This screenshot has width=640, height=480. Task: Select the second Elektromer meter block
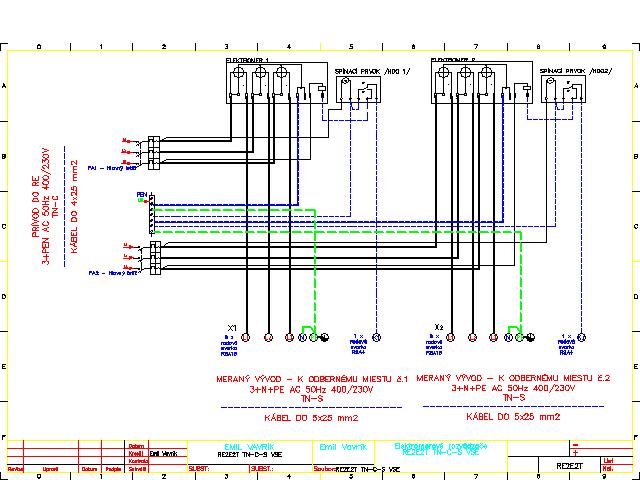click(467, 85)
